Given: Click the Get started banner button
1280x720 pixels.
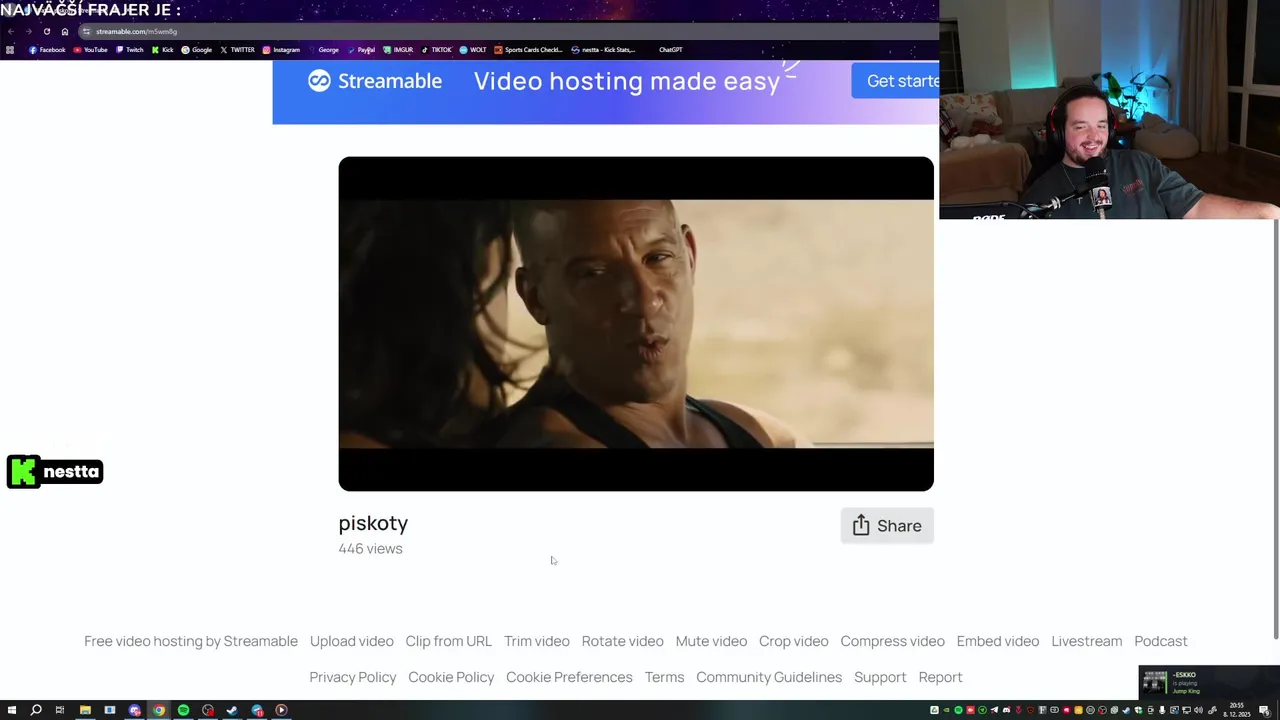Looking at the screenshot, I should point(897,81).
